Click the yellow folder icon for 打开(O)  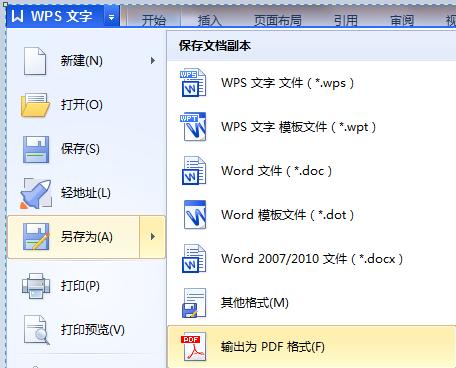click(x=35, y=105)
